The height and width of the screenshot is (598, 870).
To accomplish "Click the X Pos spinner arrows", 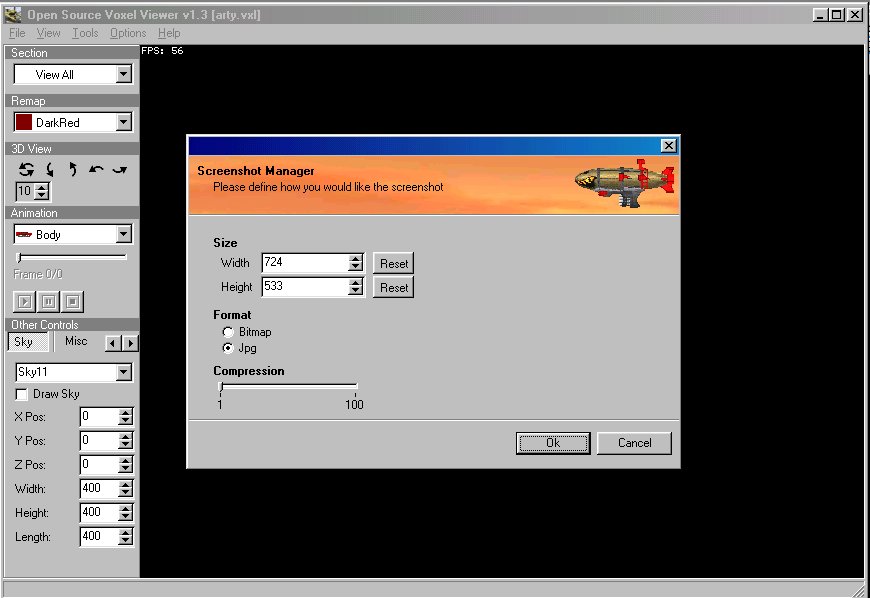I will [126, 417].
